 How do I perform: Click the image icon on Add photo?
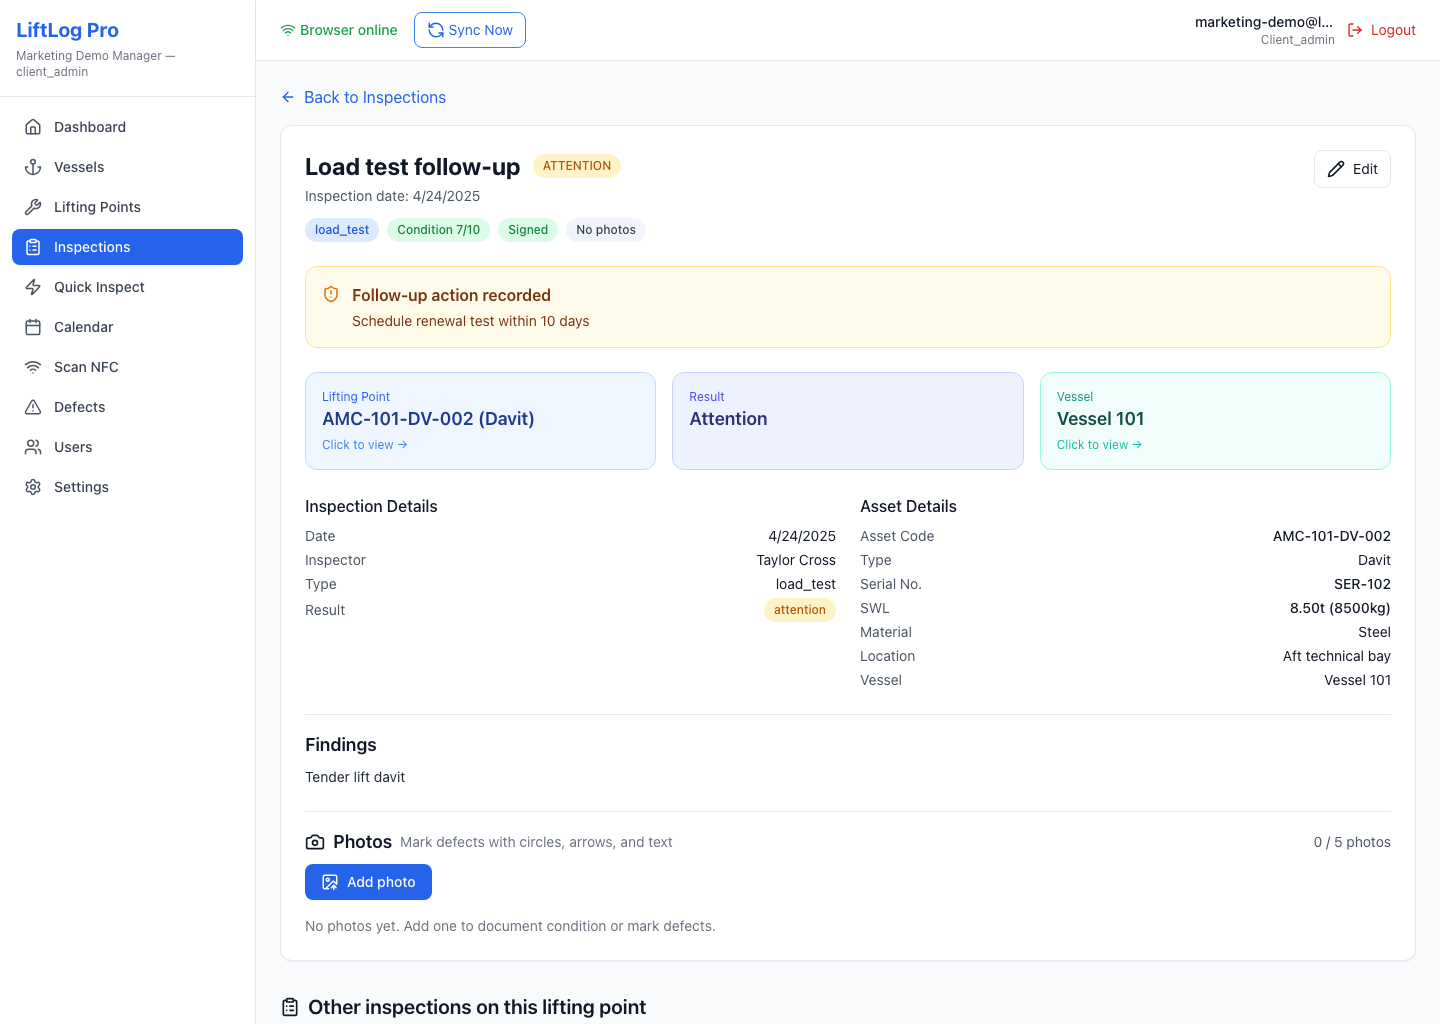pos(330,882)
